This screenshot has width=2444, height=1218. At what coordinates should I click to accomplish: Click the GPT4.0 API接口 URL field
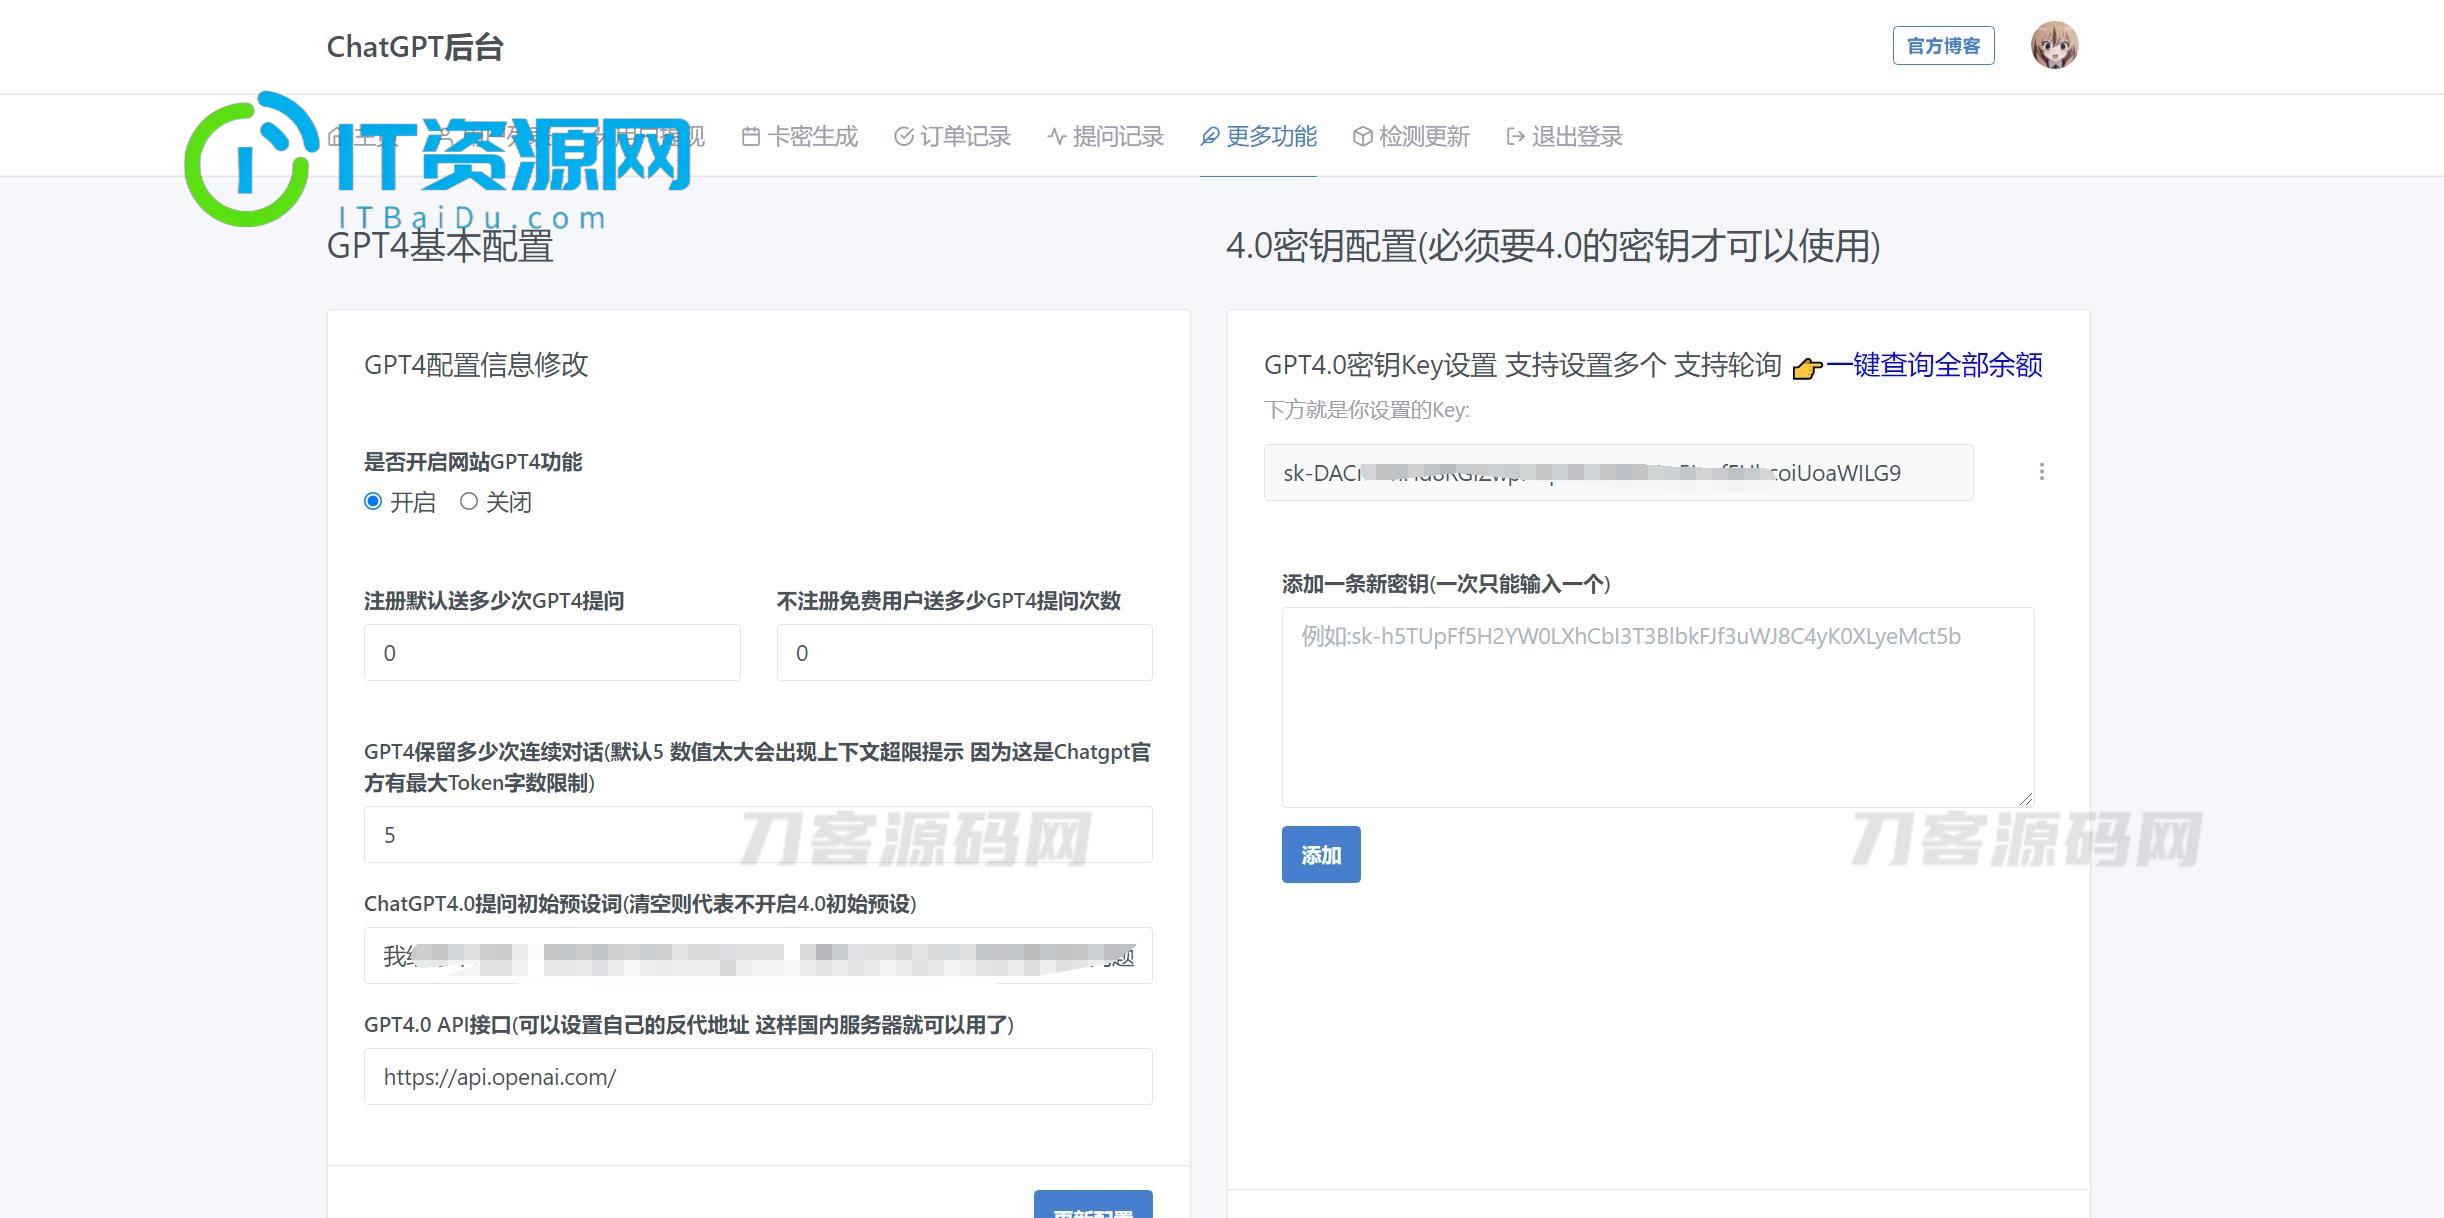[x=758, y=1077]
